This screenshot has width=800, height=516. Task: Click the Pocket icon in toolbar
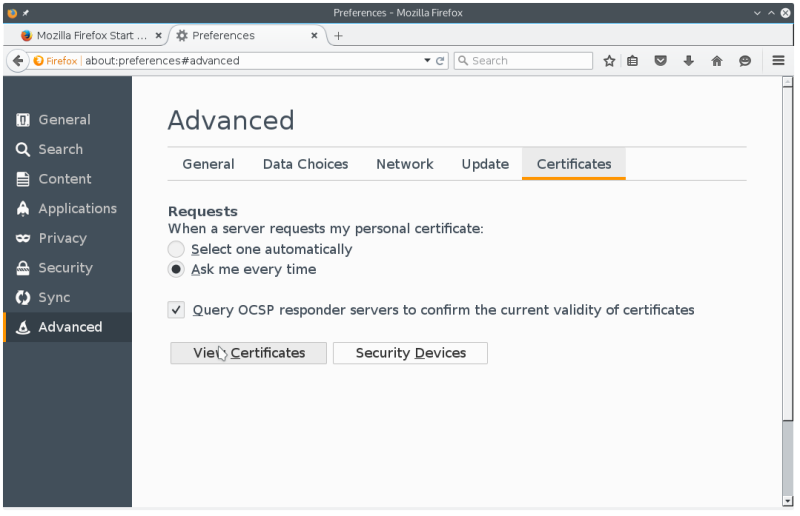click(x=661, y=61)
